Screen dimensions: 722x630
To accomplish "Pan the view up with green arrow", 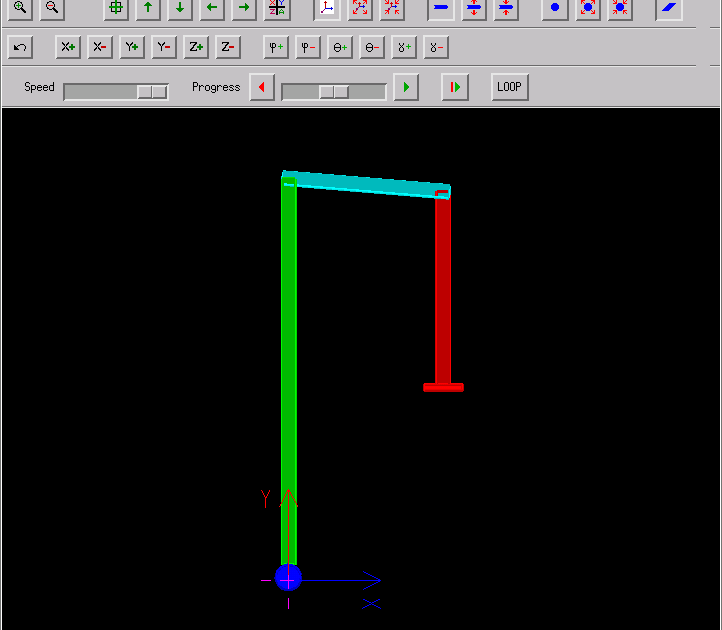I will tap(148, 7).
